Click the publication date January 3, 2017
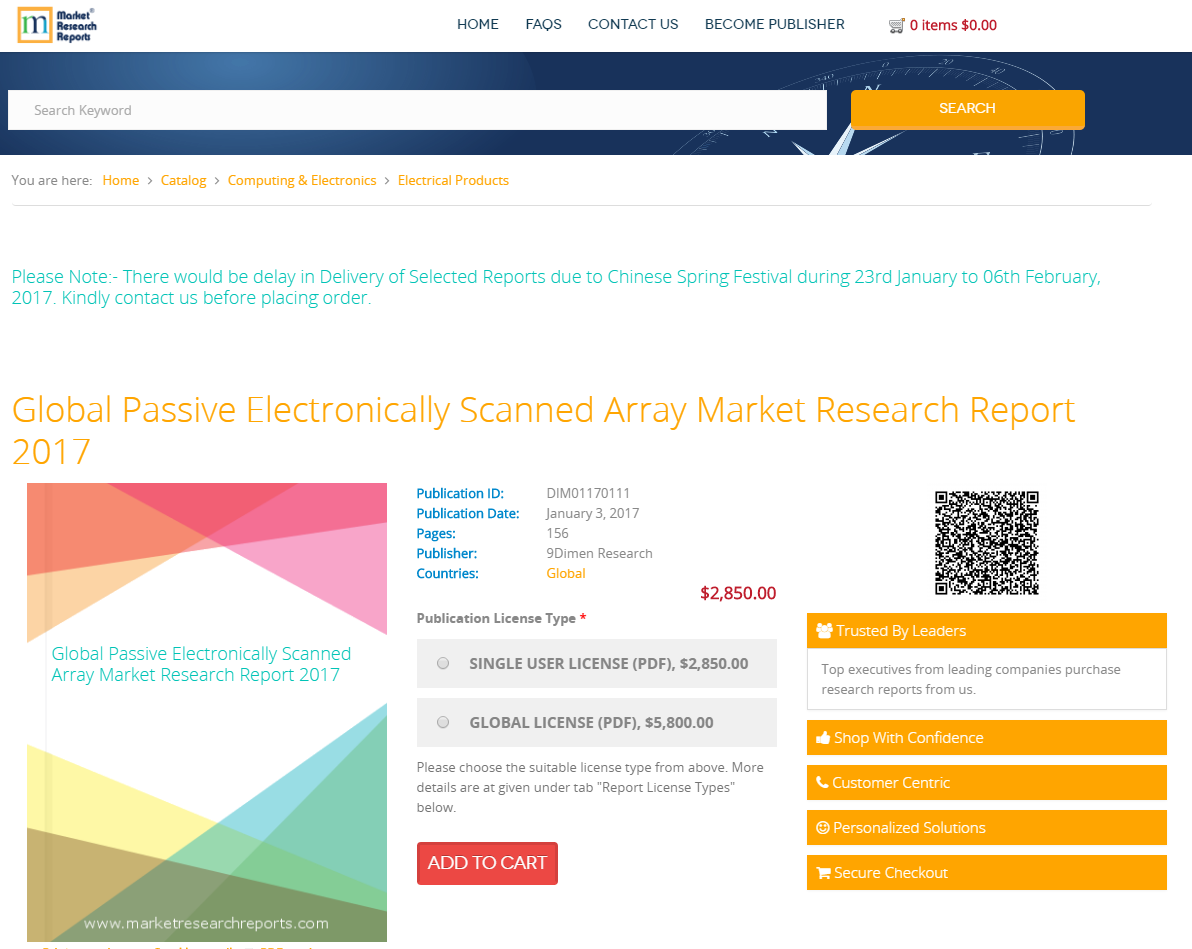The height and width of the screenshot is (949, 1192). (x=592, y=513)
